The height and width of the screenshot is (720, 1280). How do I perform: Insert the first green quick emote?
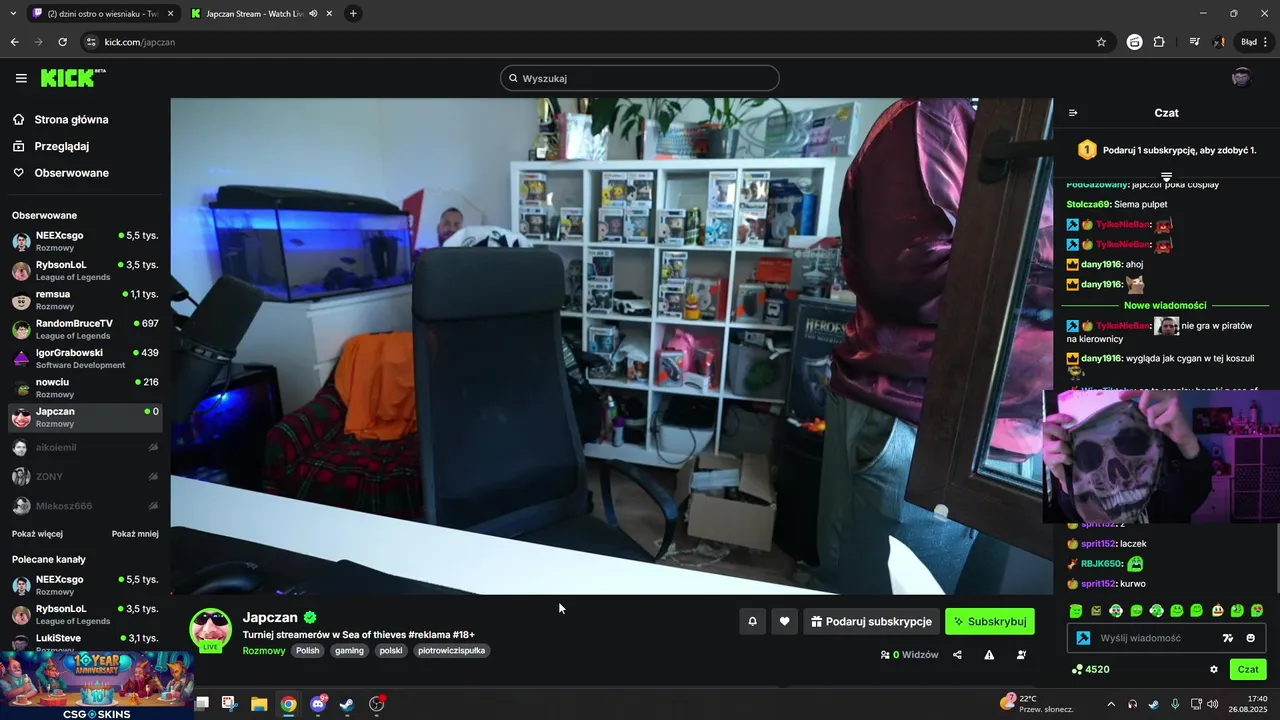click(1076, 611)
